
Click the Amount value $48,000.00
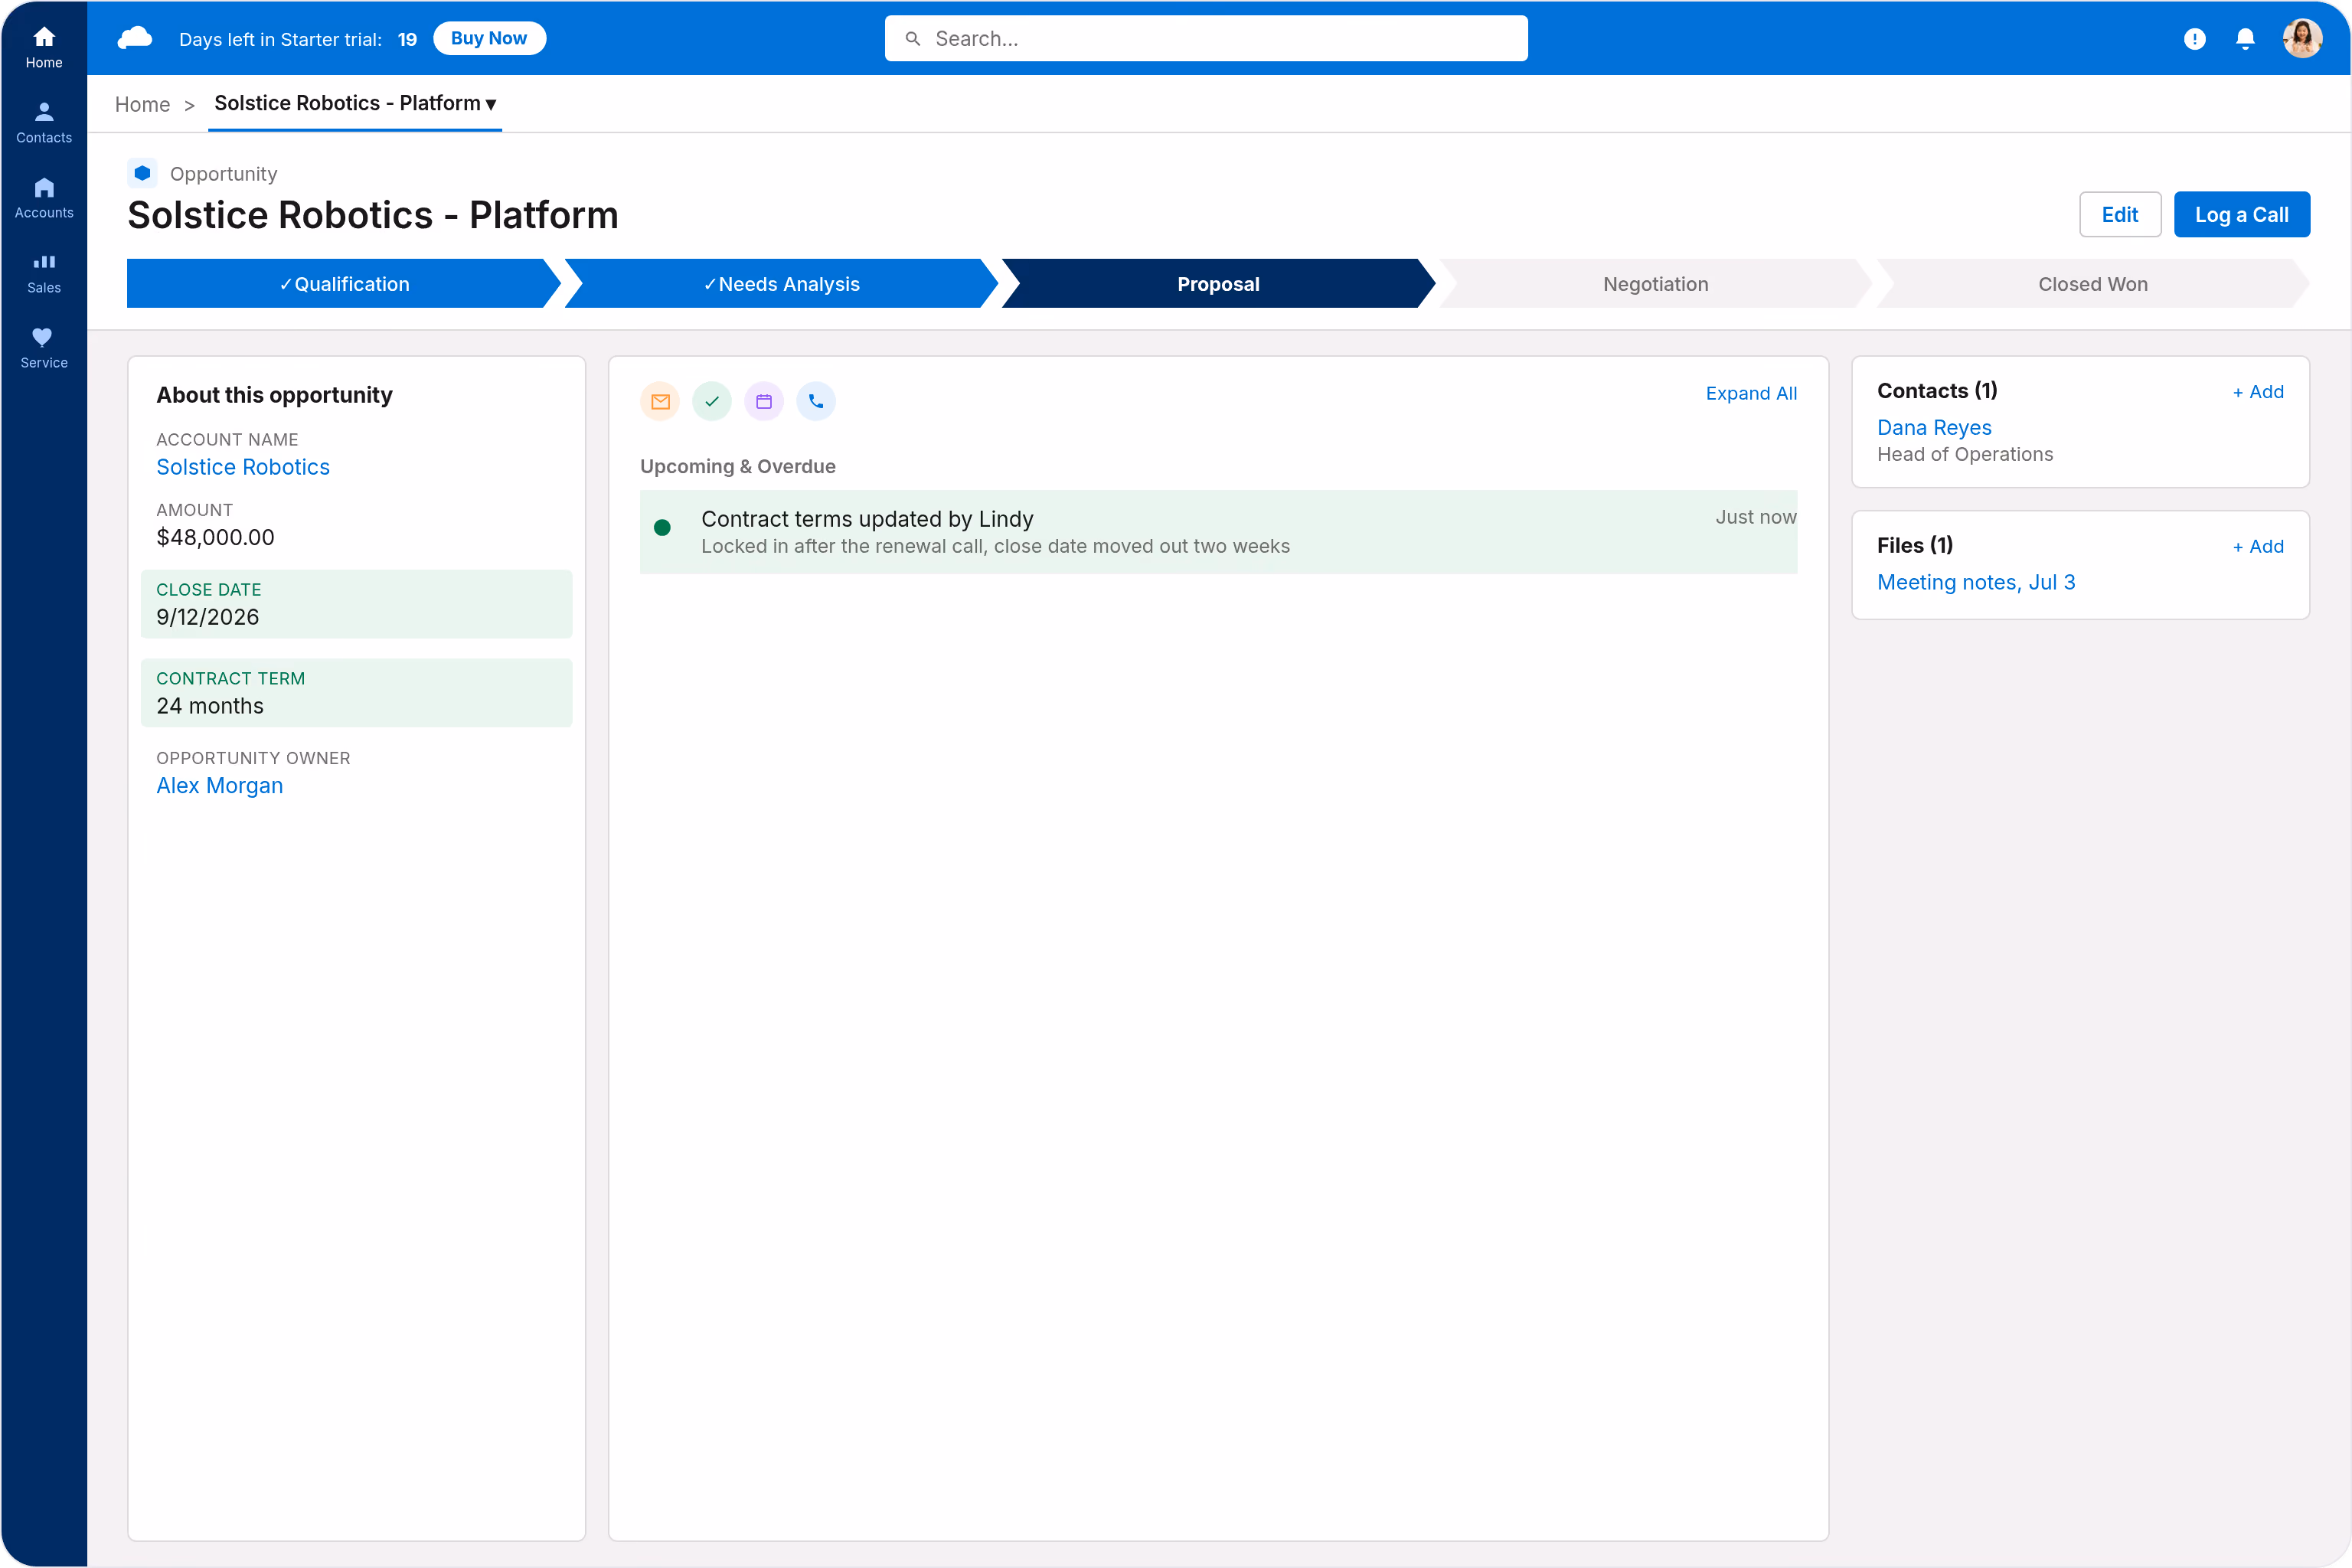coord(215,537)
